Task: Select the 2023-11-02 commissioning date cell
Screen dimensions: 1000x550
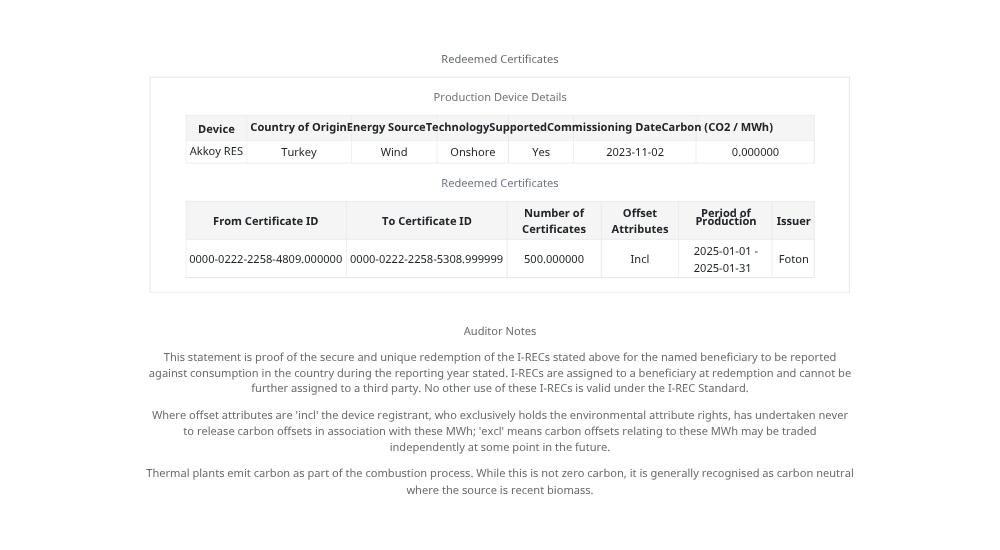Action: click(634, 152)
